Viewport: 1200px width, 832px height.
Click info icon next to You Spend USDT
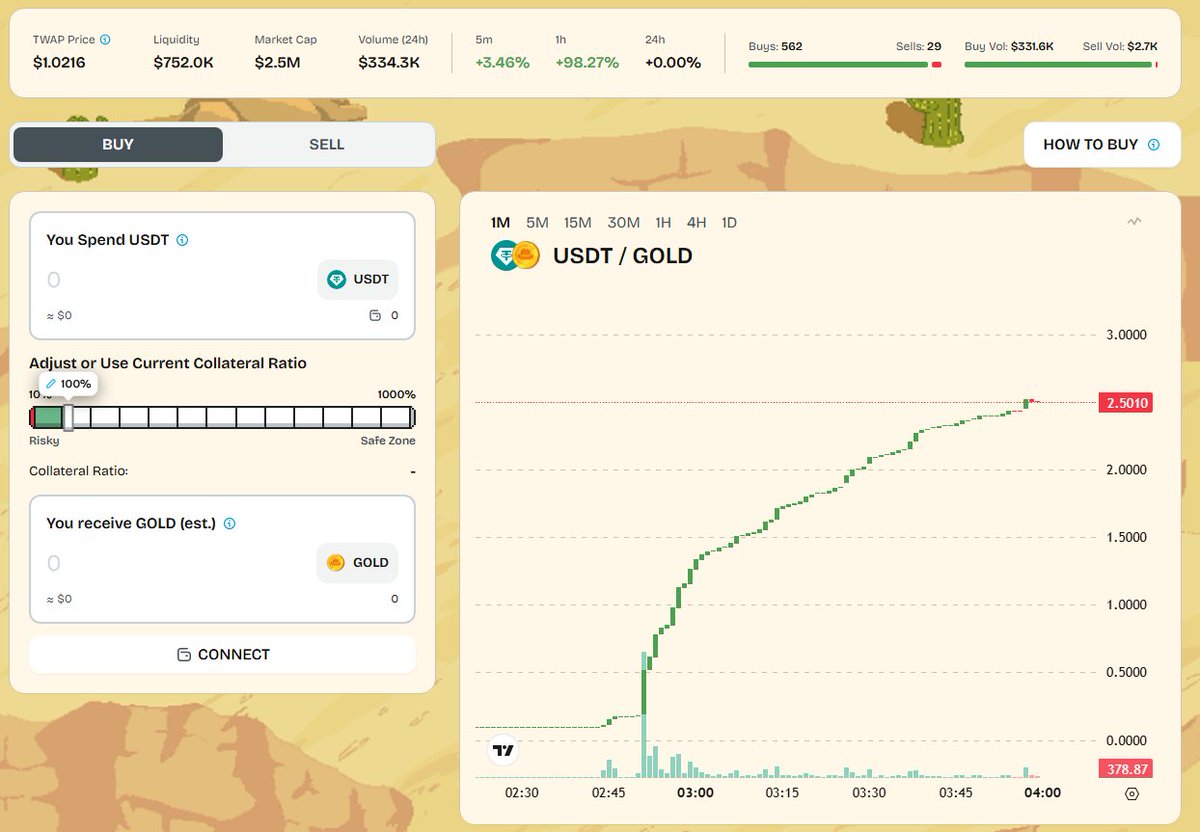pyautogui.click(x=182, y=240)
